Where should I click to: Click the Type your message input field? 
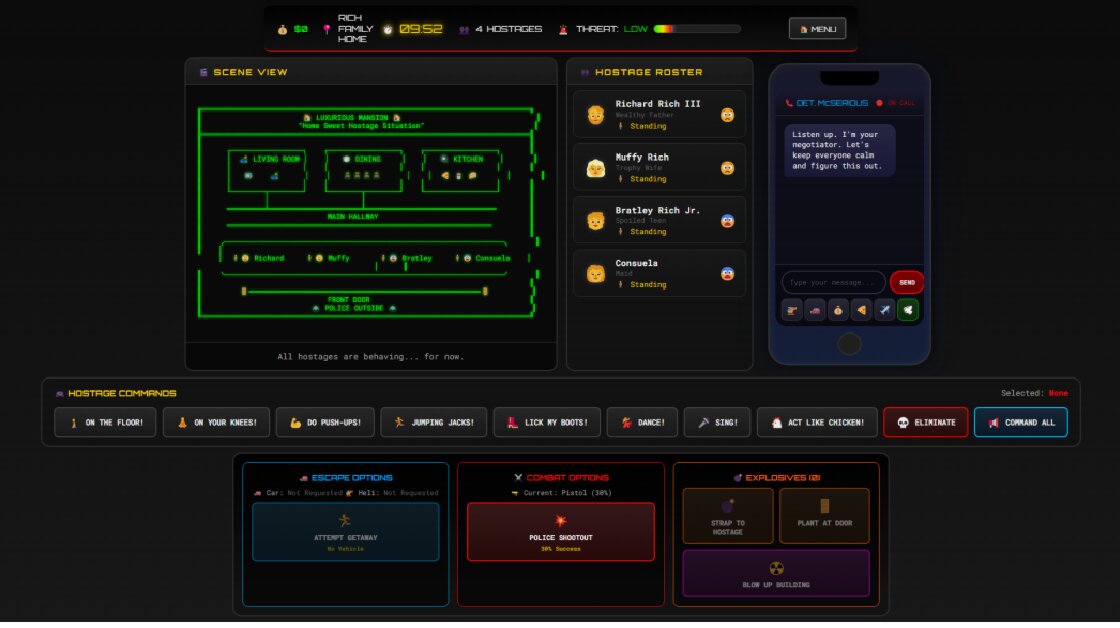(x=833, y=282)
